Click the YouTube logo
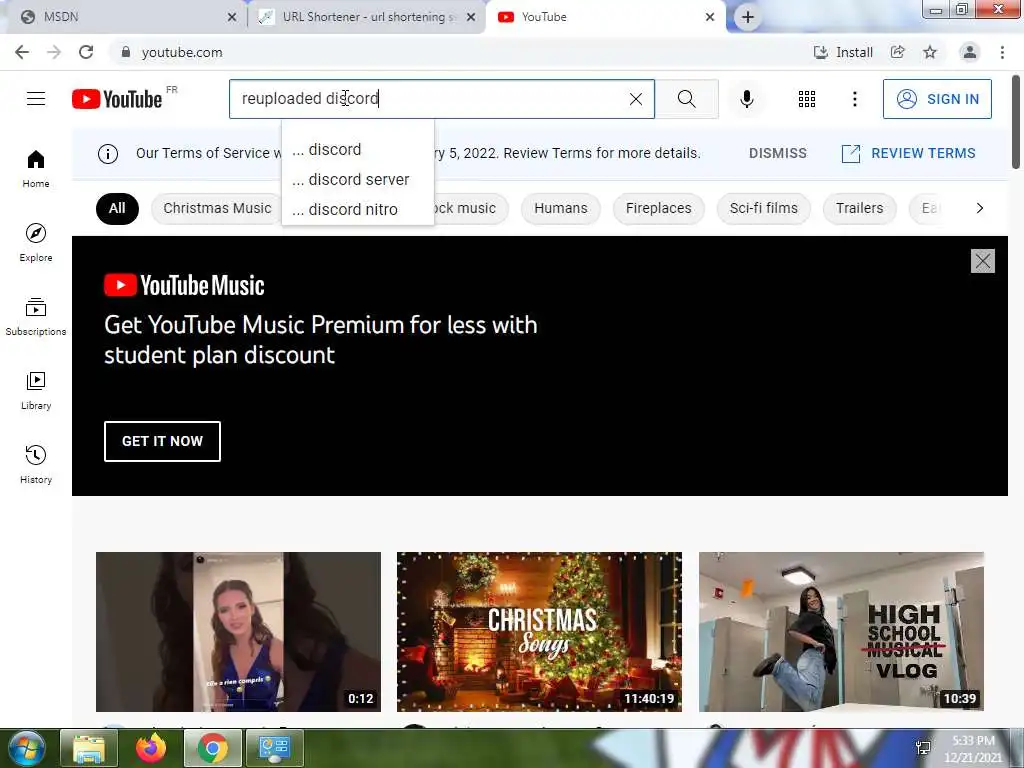Screen dimensions: 1024x768 [117, 99]
